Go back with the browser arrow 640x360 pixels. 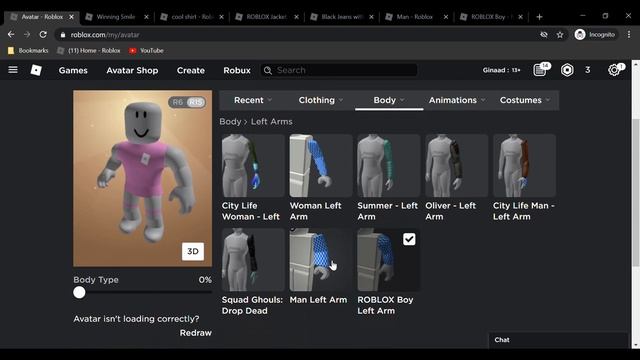click(x=11, y=35)
